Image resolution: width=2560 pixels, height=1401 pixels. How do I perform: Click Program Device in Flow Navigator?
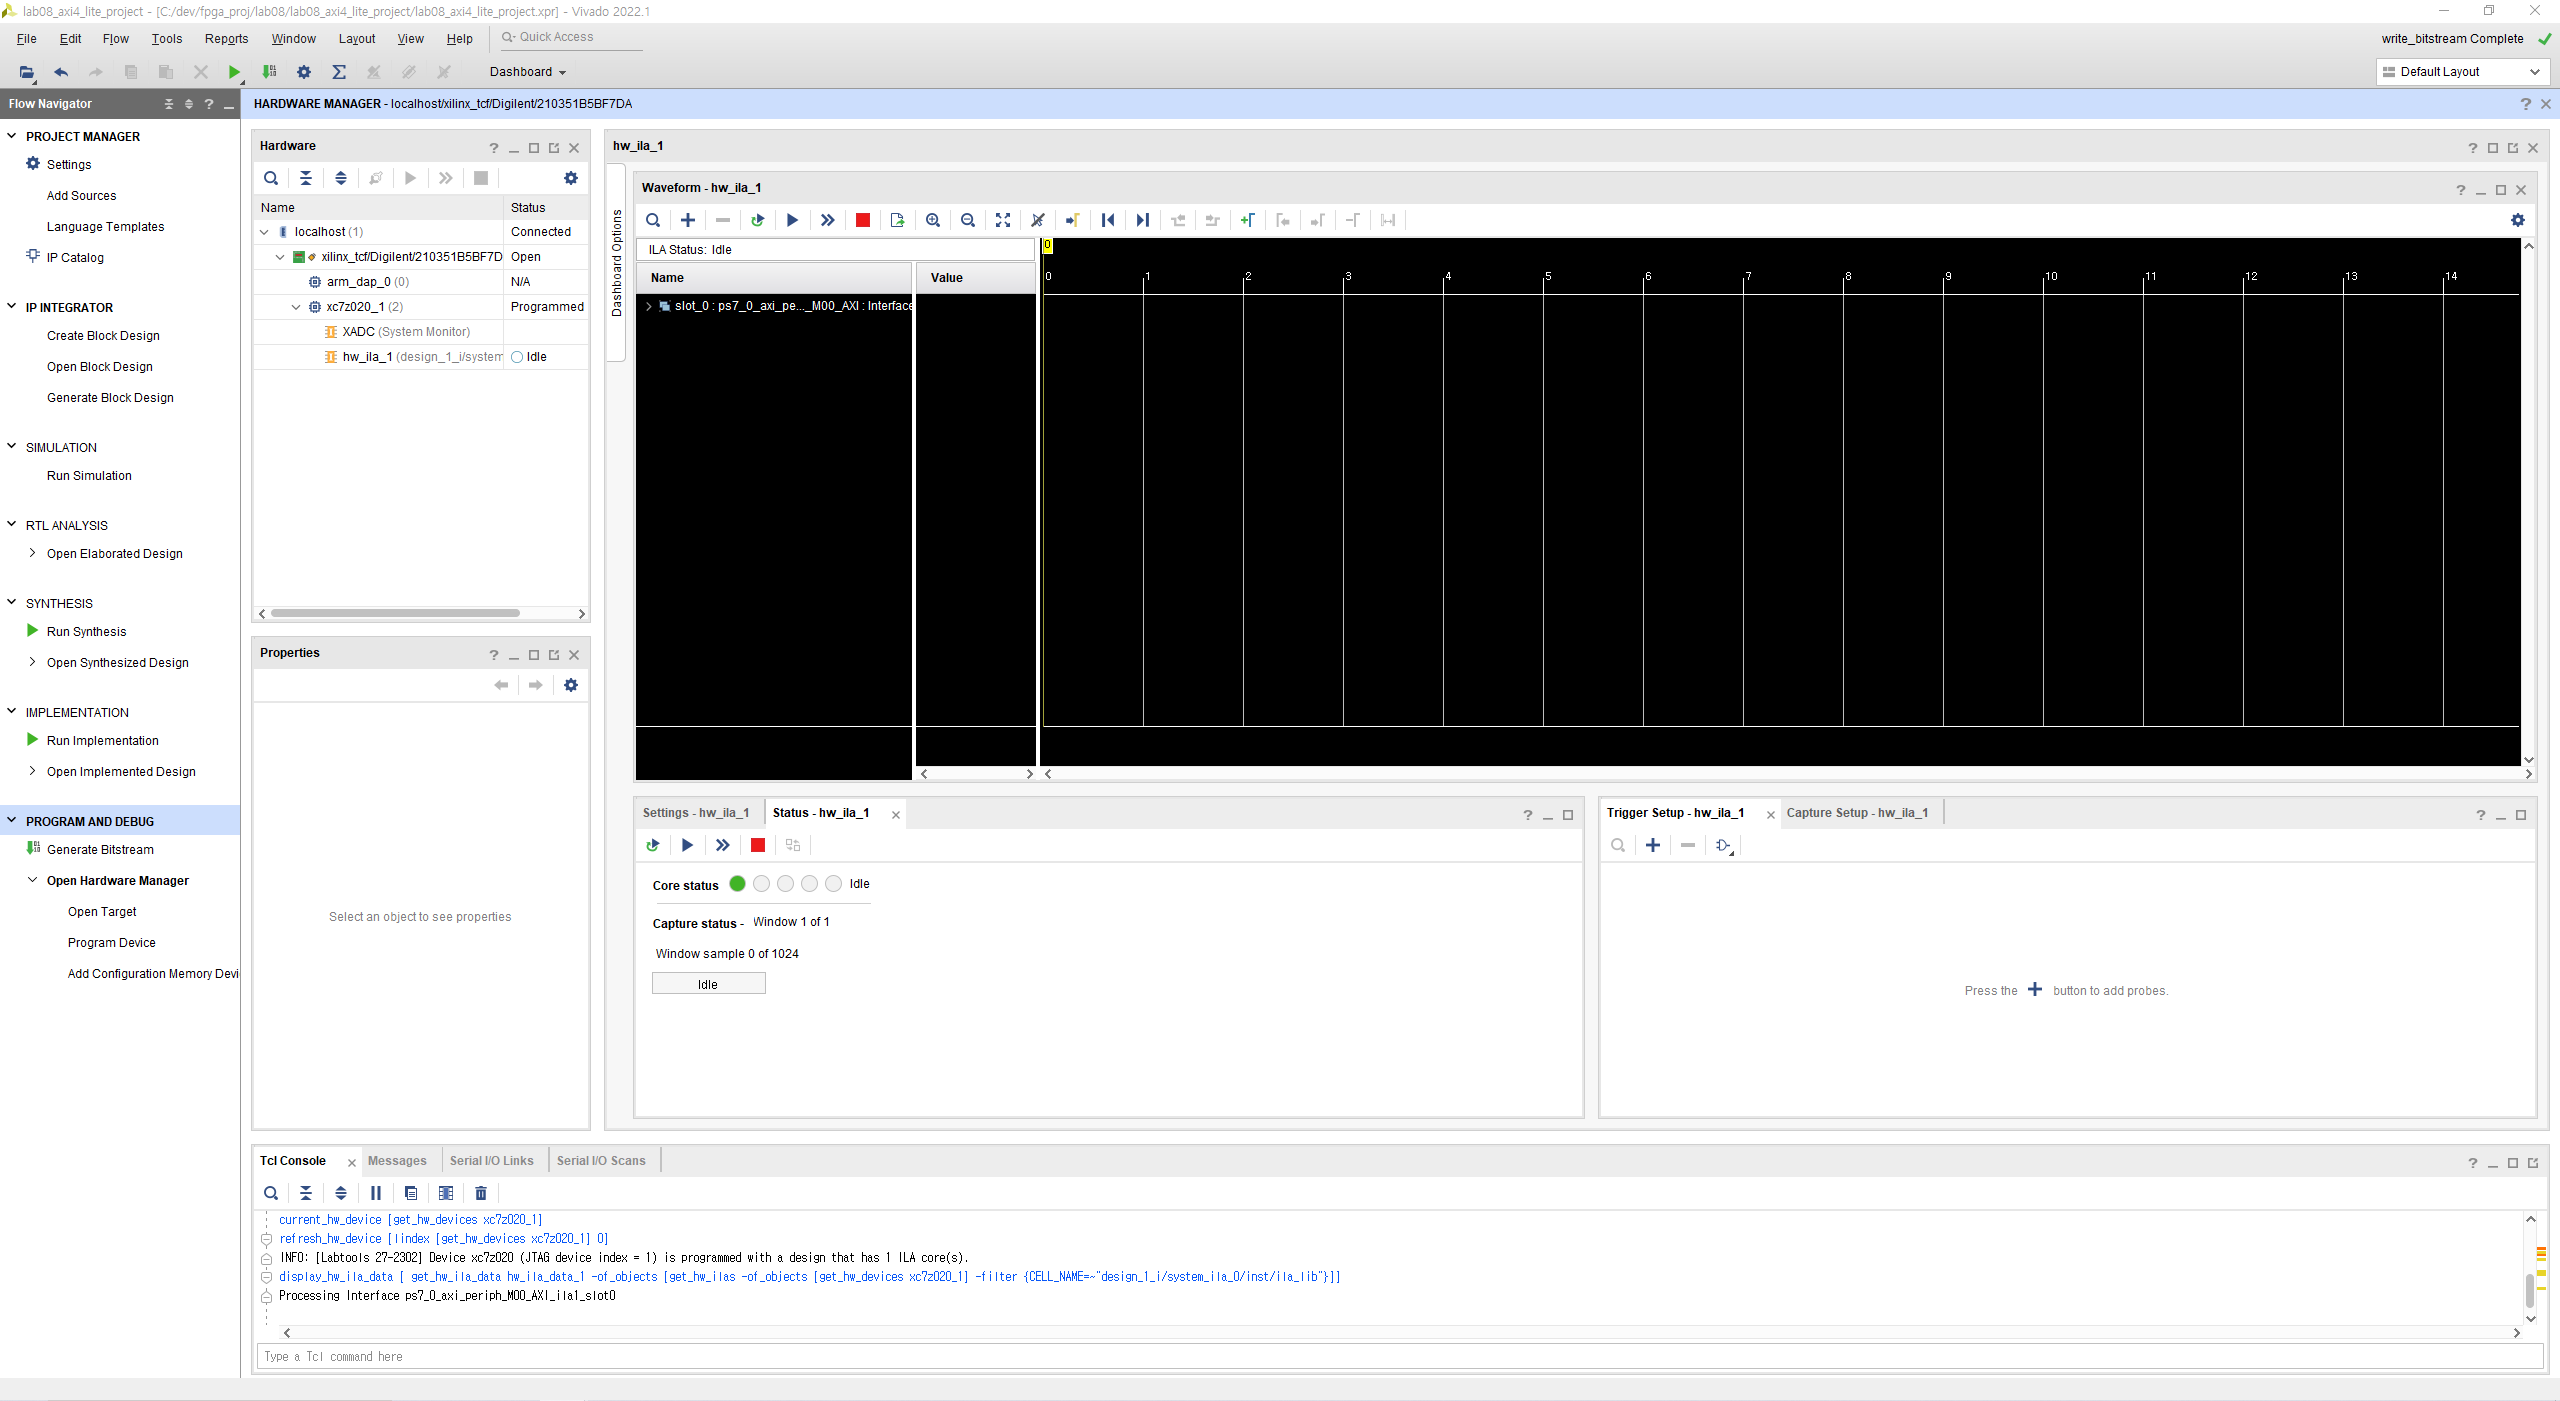pos(112,943)
